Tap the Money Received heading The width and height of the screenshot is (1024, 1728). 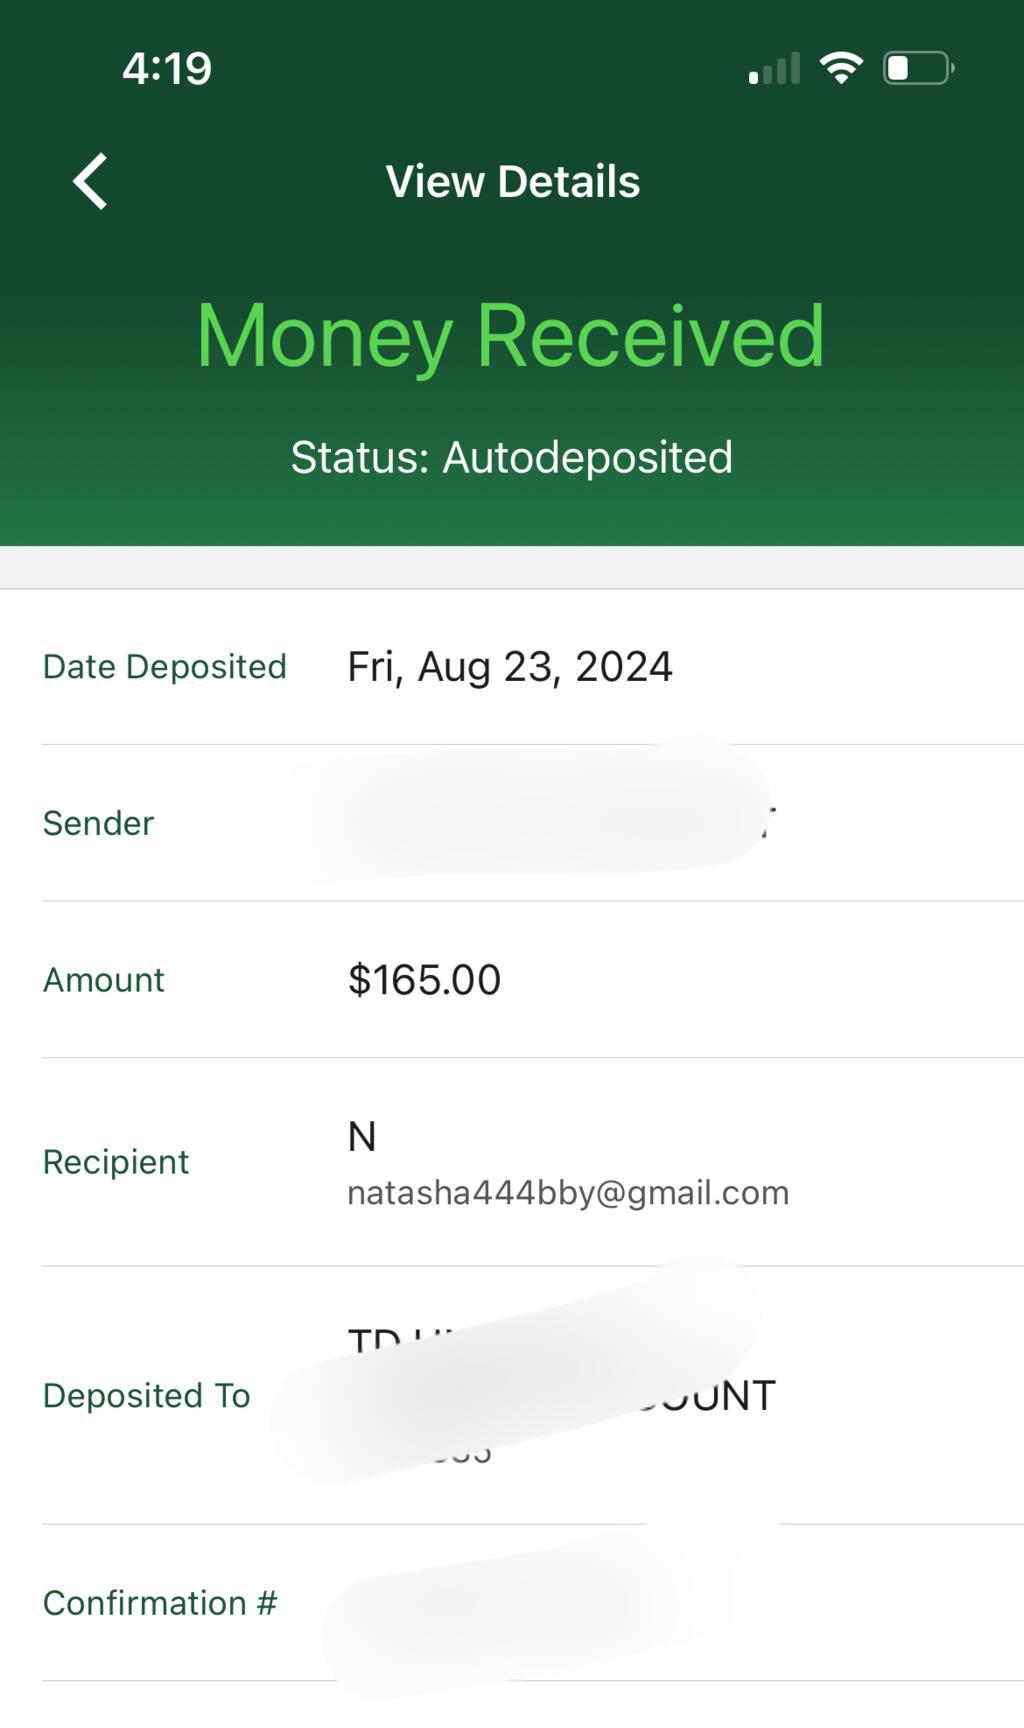point(511,336)
